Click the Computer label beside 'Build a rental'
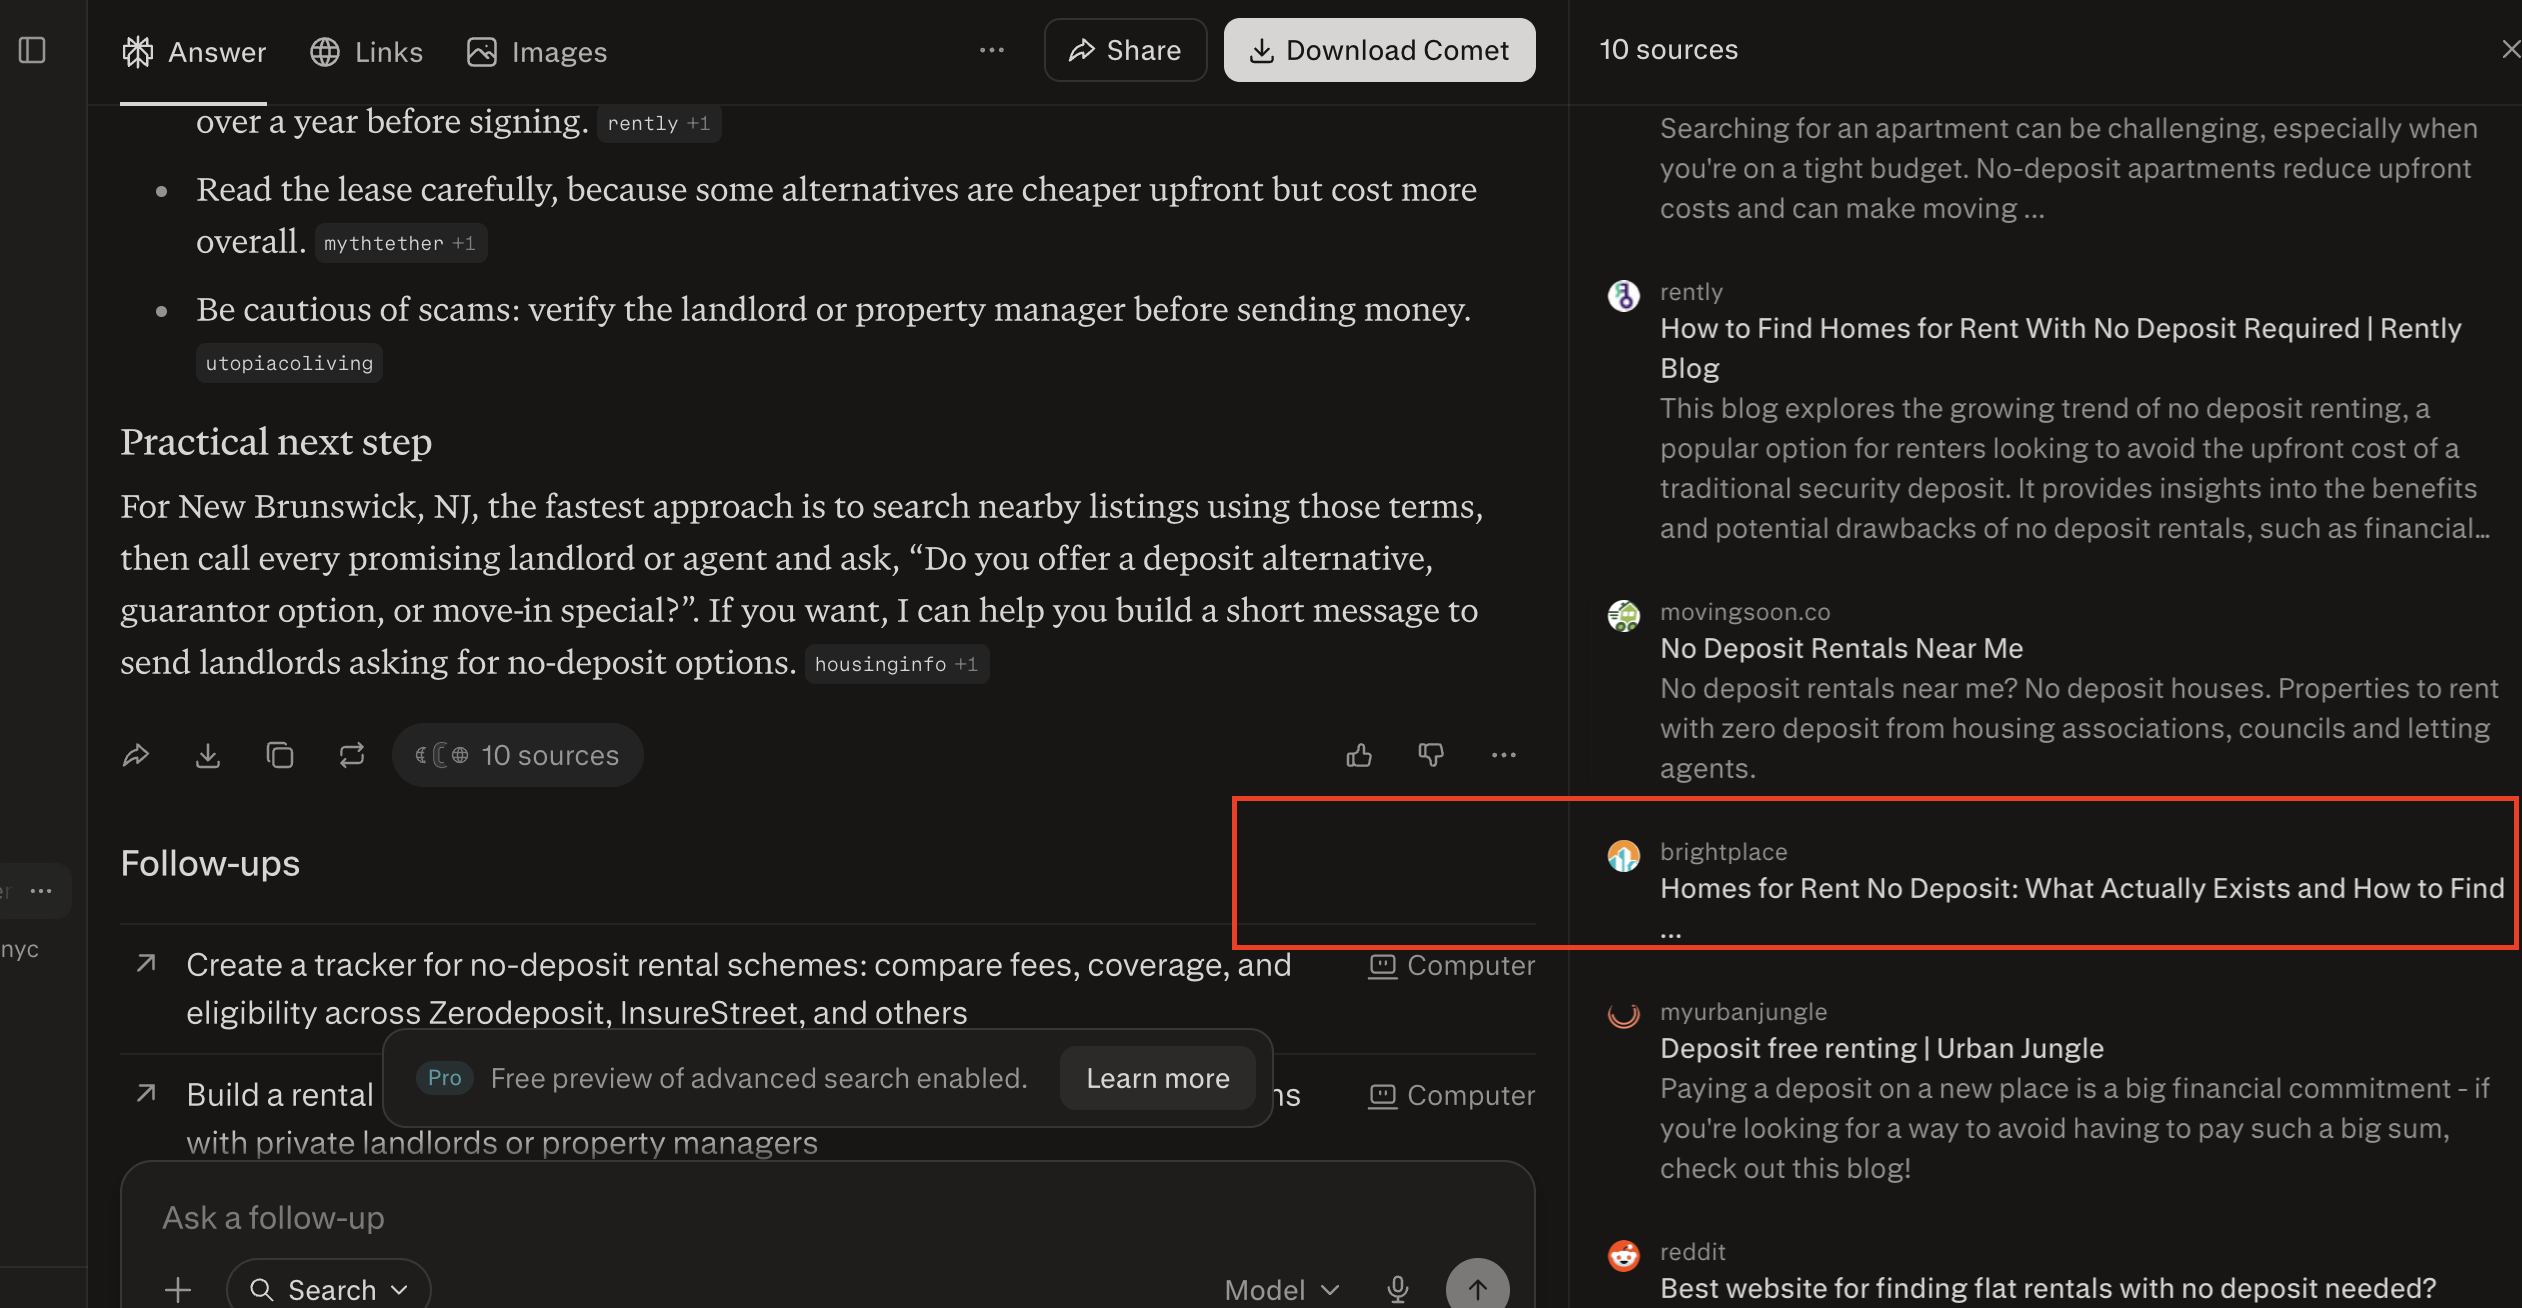 (1452, 1095)
